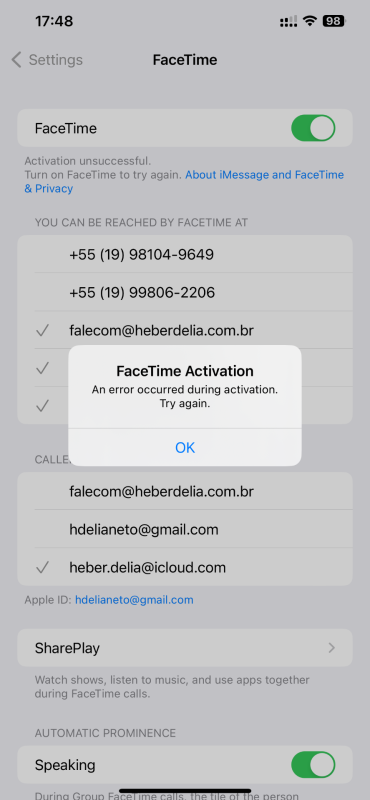Open the SharePlay disclosure chevron

click(332, 648)
